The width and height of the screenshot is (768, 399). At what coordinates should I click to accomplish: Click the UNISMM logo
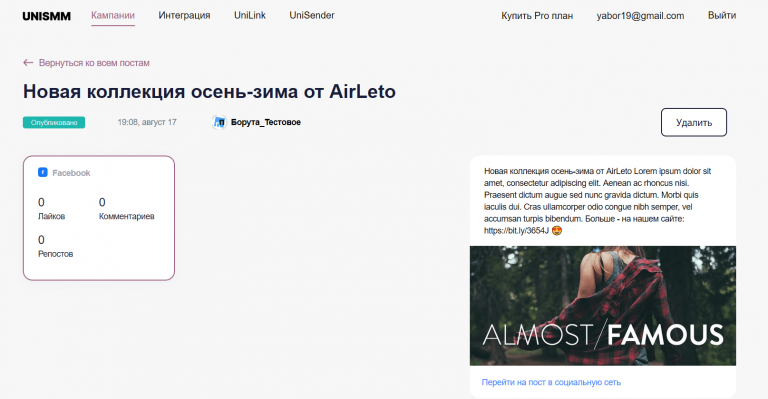pos(47,16)
